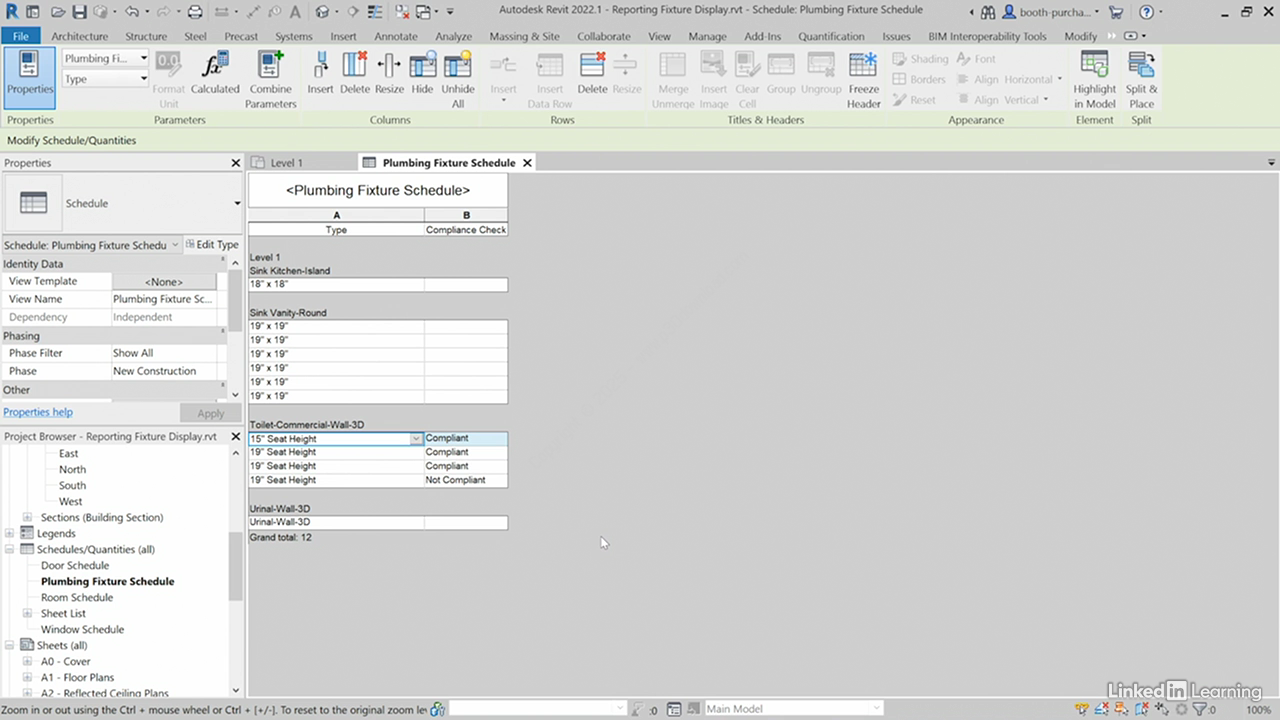Open the File menu
Screen dimensions: 1280x720
click(20, 36)
